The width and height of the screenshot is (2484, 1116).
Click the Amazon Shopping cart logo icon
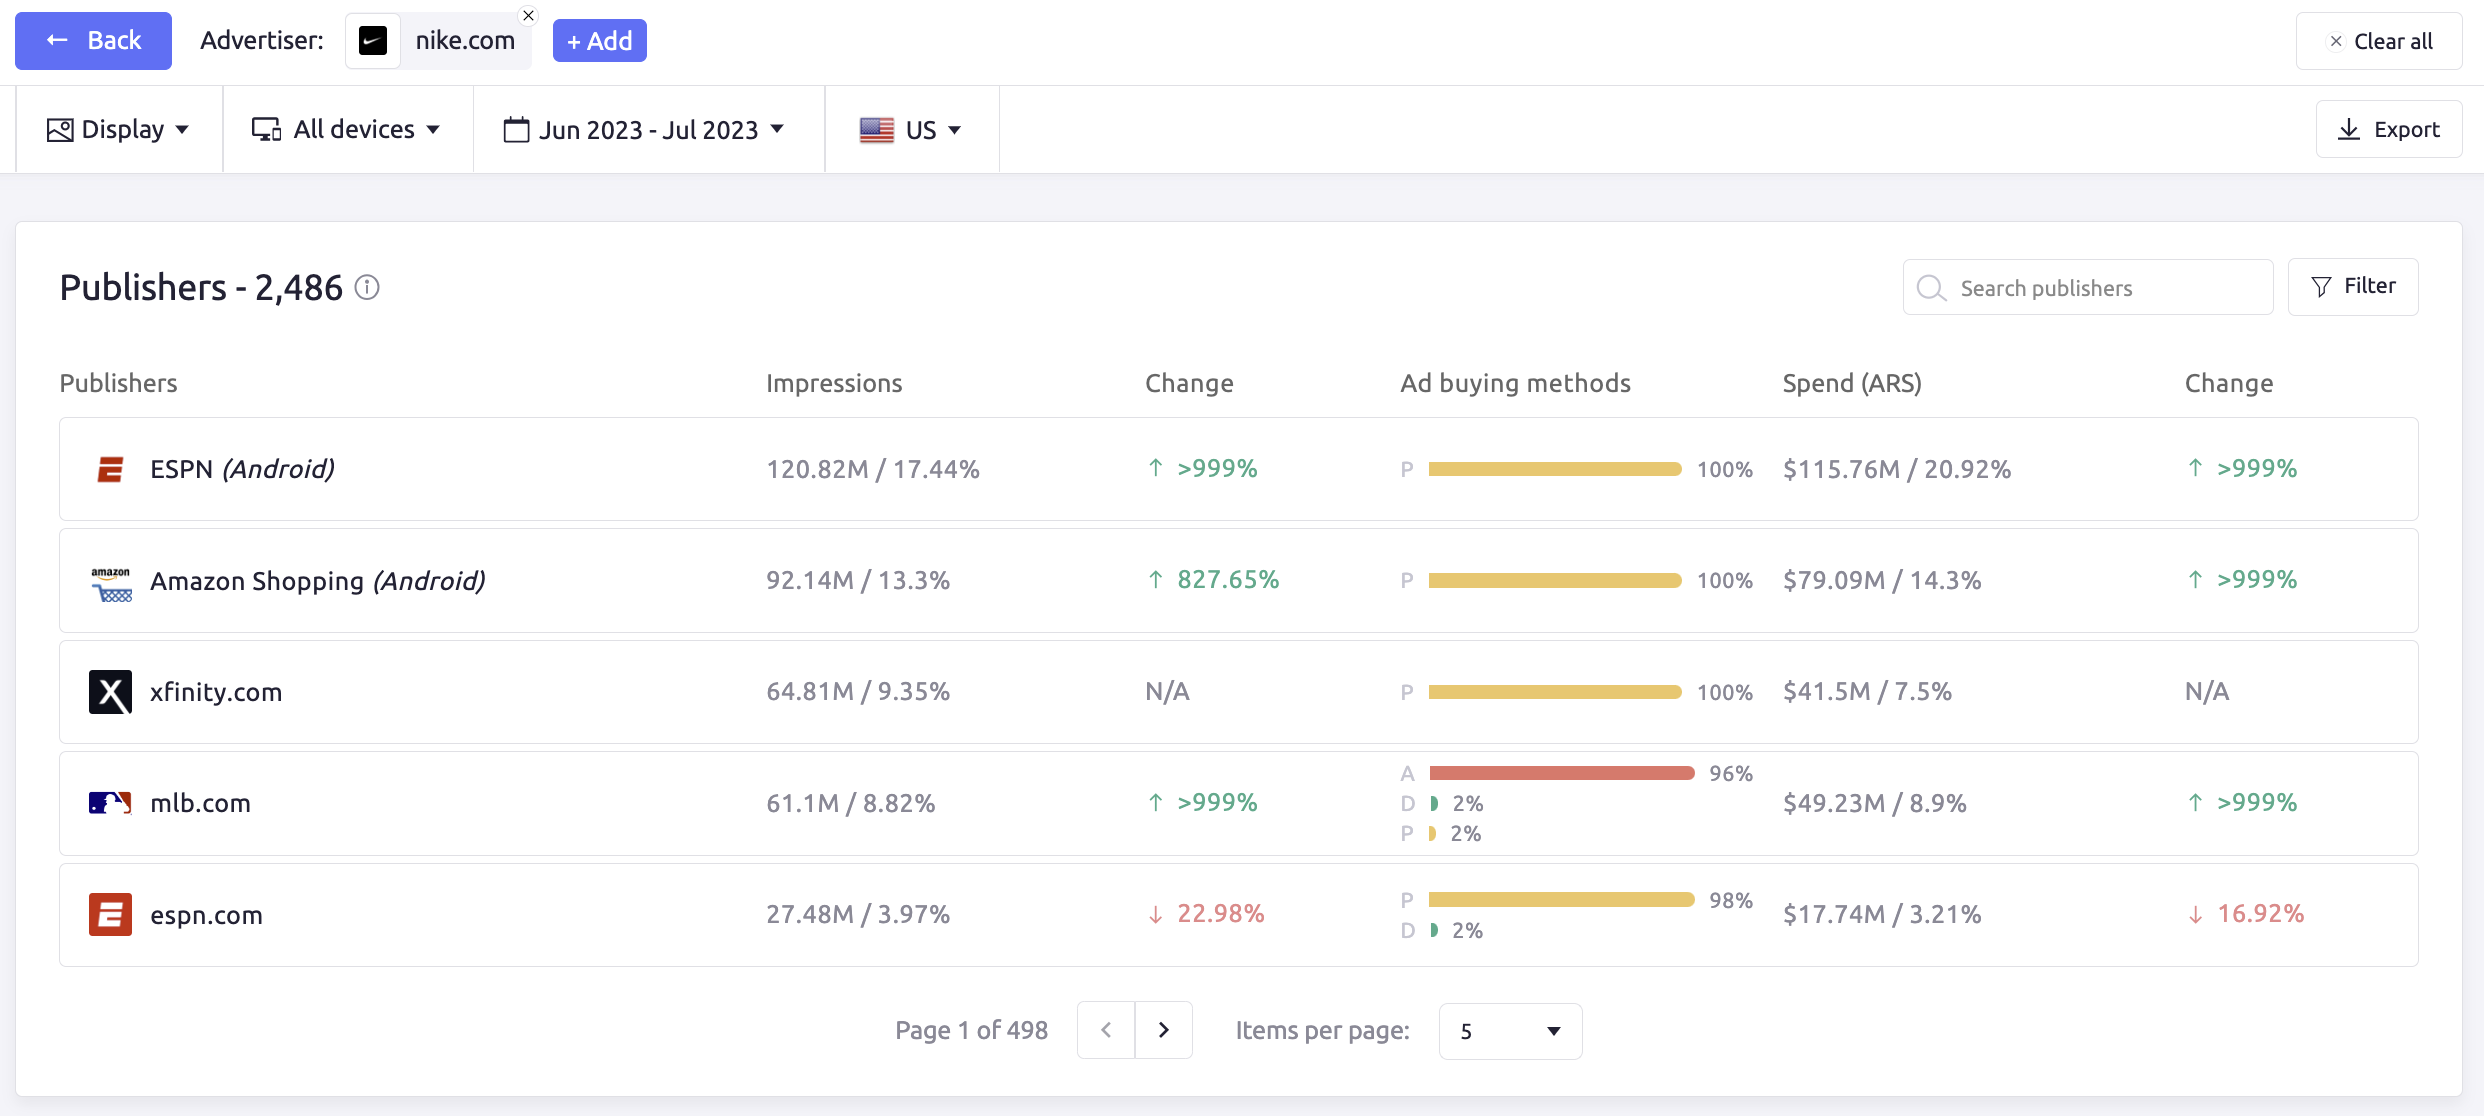click(111, 585)
